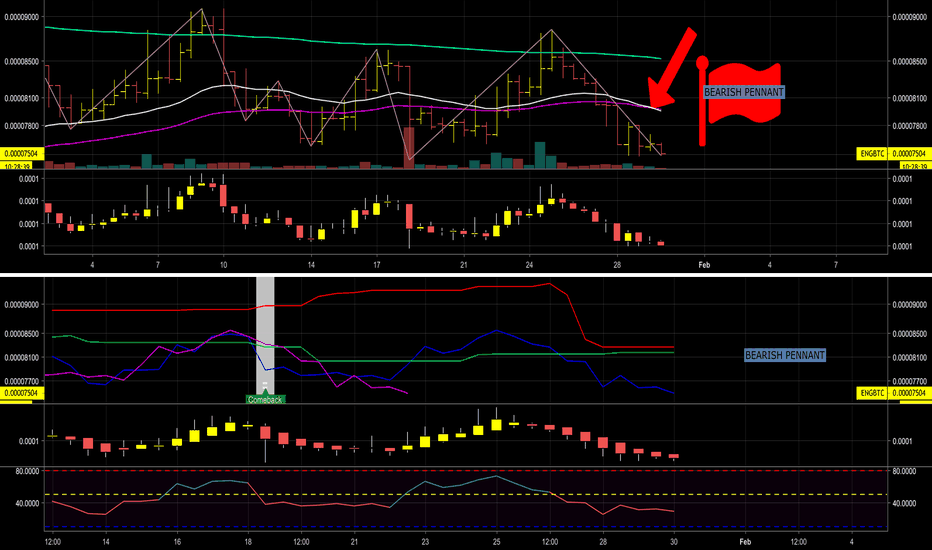Click the yellow 0.00007504 price tag on the upper chart's right axis
Screen dimensions: 932x550
909,153
